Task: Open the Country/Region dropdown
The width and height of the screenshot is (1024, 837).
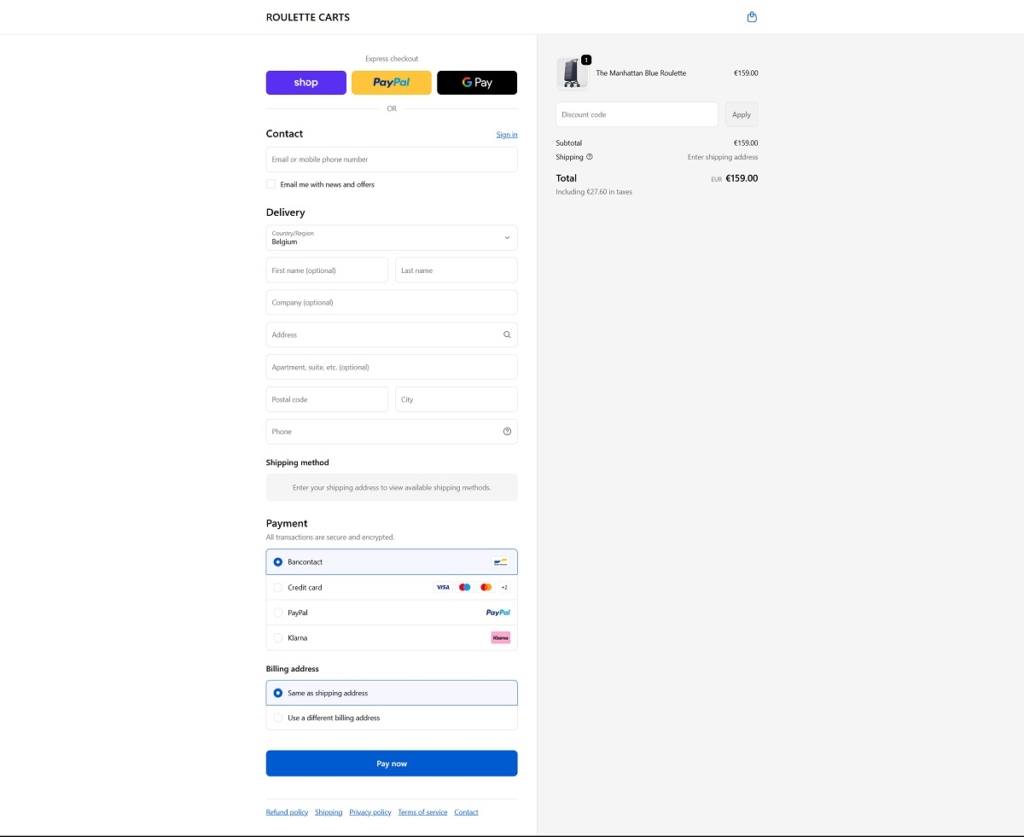Action: (391, 238)
